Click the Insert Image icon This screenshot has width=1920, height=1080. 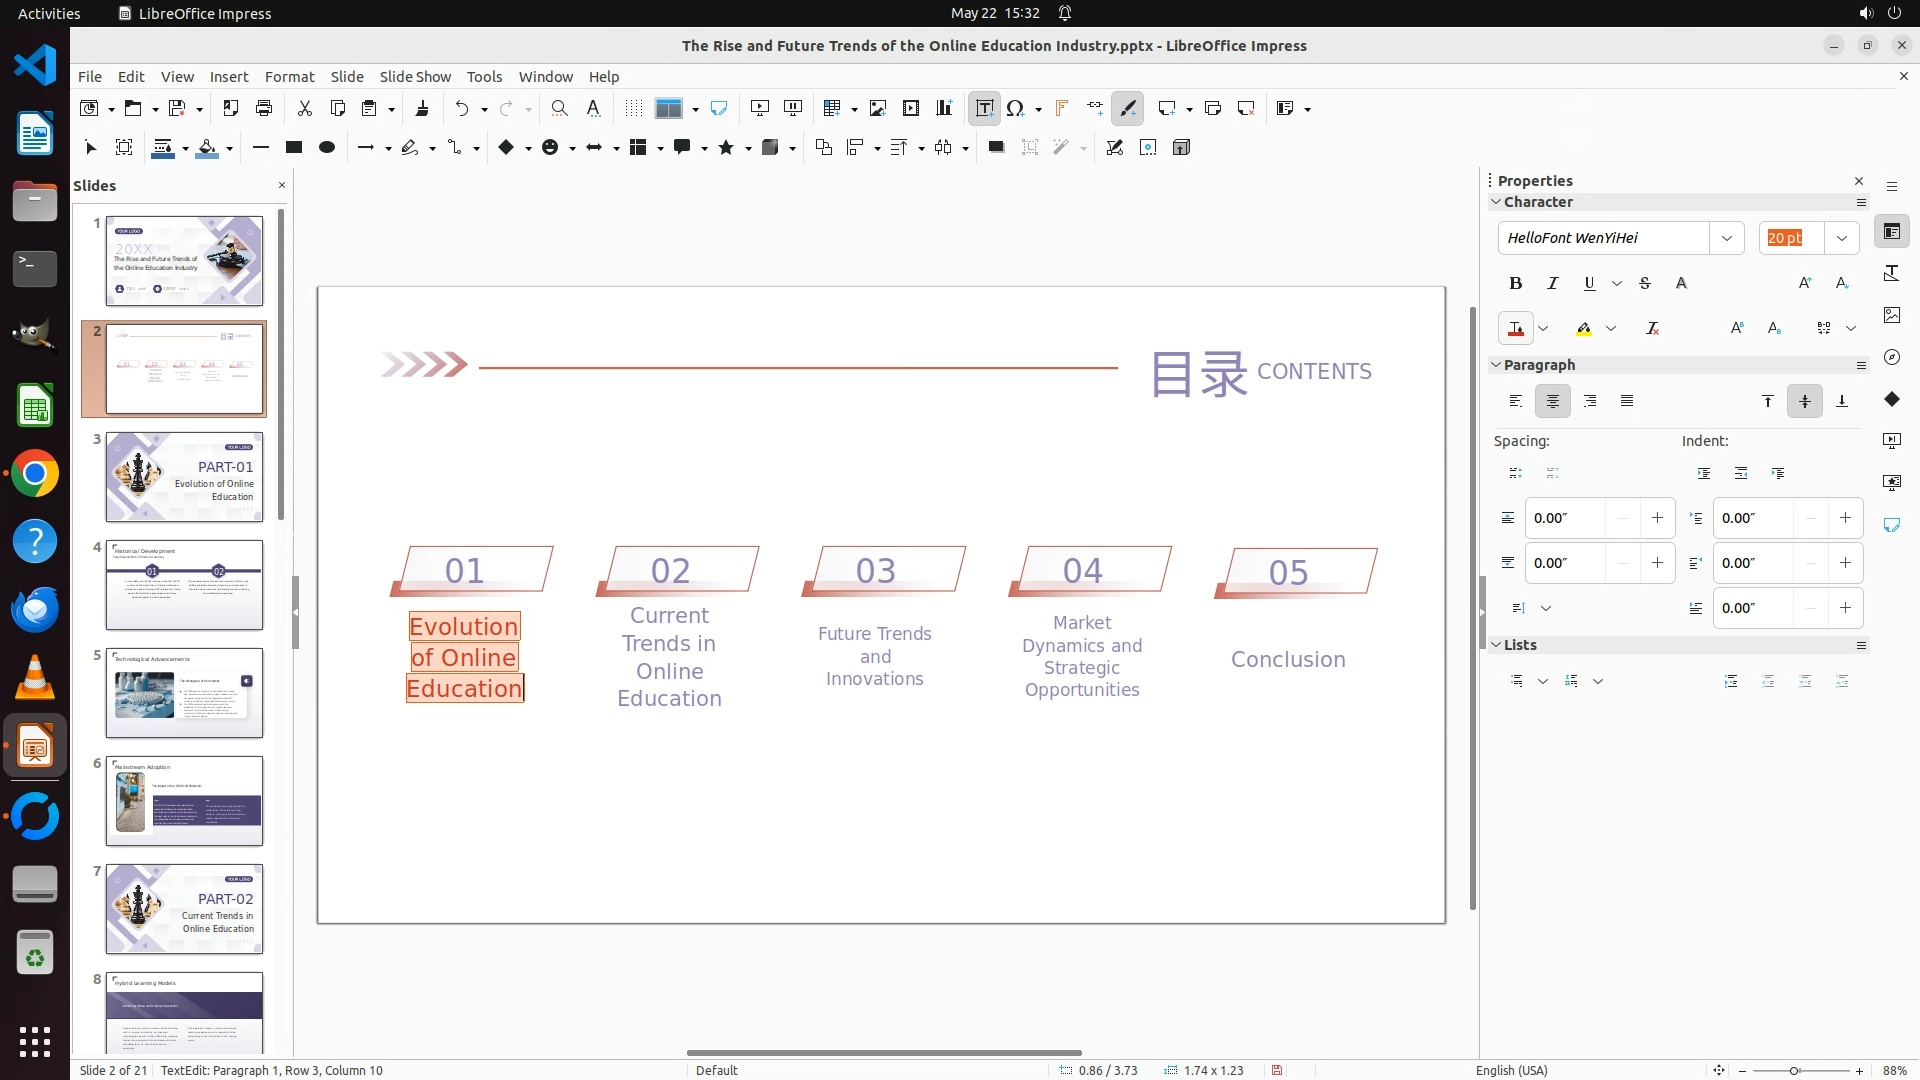pyautogui.click(x=877, y=108)
